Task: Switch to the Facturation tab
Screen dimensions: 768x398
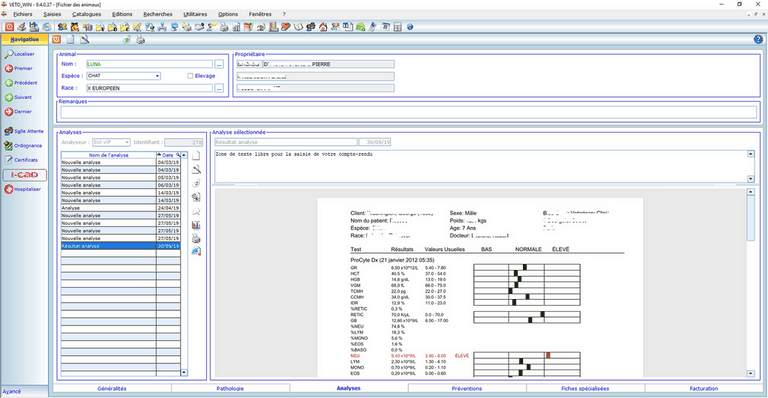Action: click(704, 388)
